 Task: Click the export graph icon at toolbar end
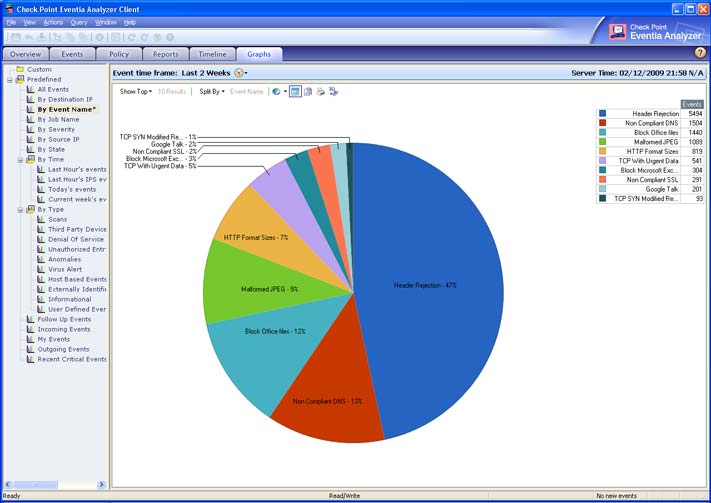click(x=334, y=91)
